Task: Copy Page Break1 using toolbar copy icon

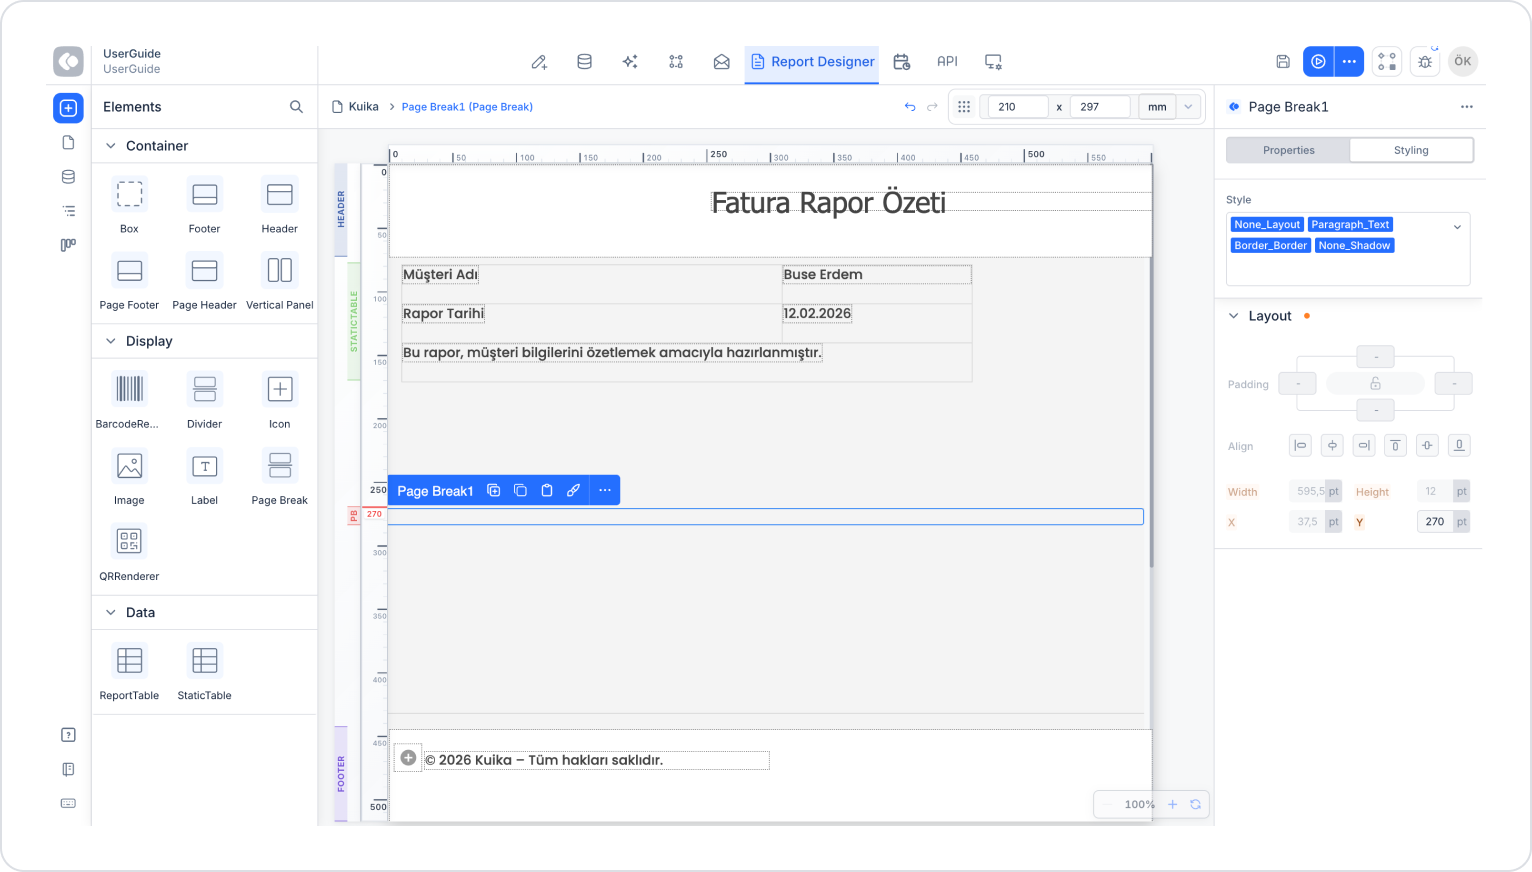Action: coord(520,490)
